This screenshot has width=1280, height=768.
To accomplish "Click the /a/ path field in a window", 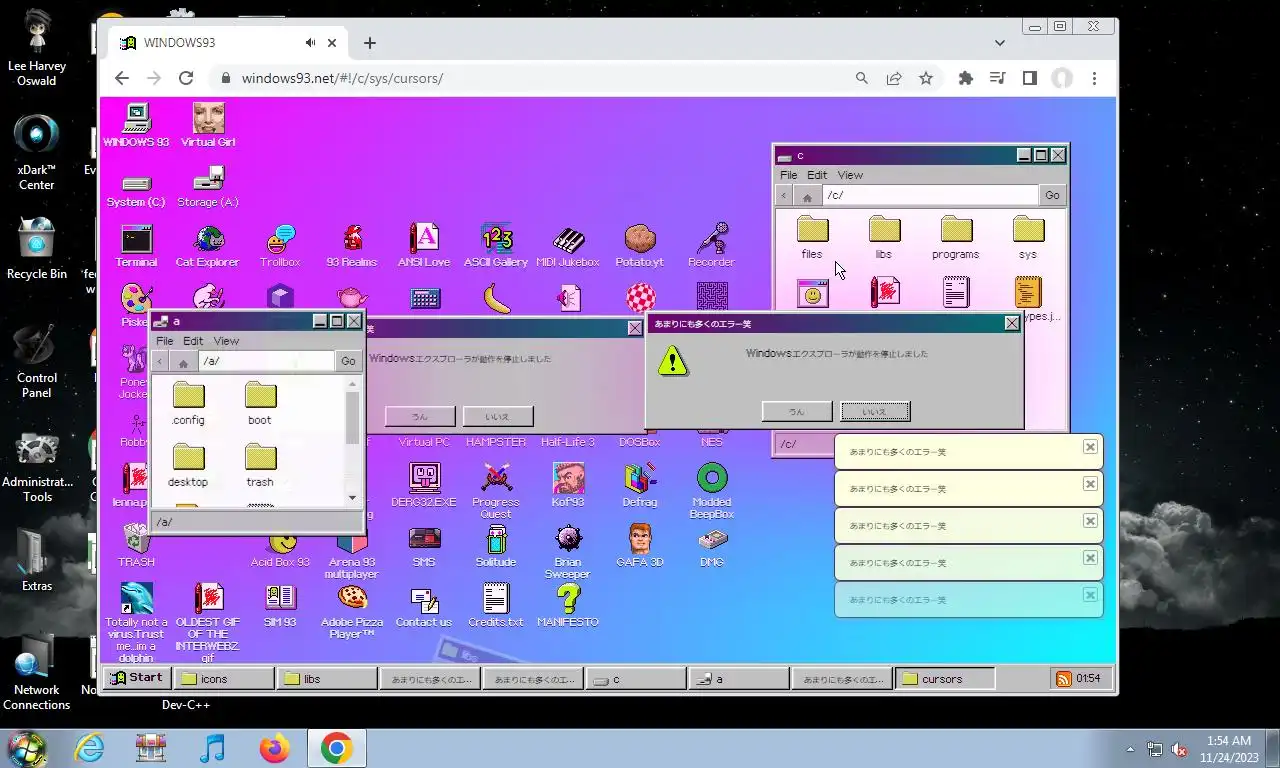I will 266,361.
